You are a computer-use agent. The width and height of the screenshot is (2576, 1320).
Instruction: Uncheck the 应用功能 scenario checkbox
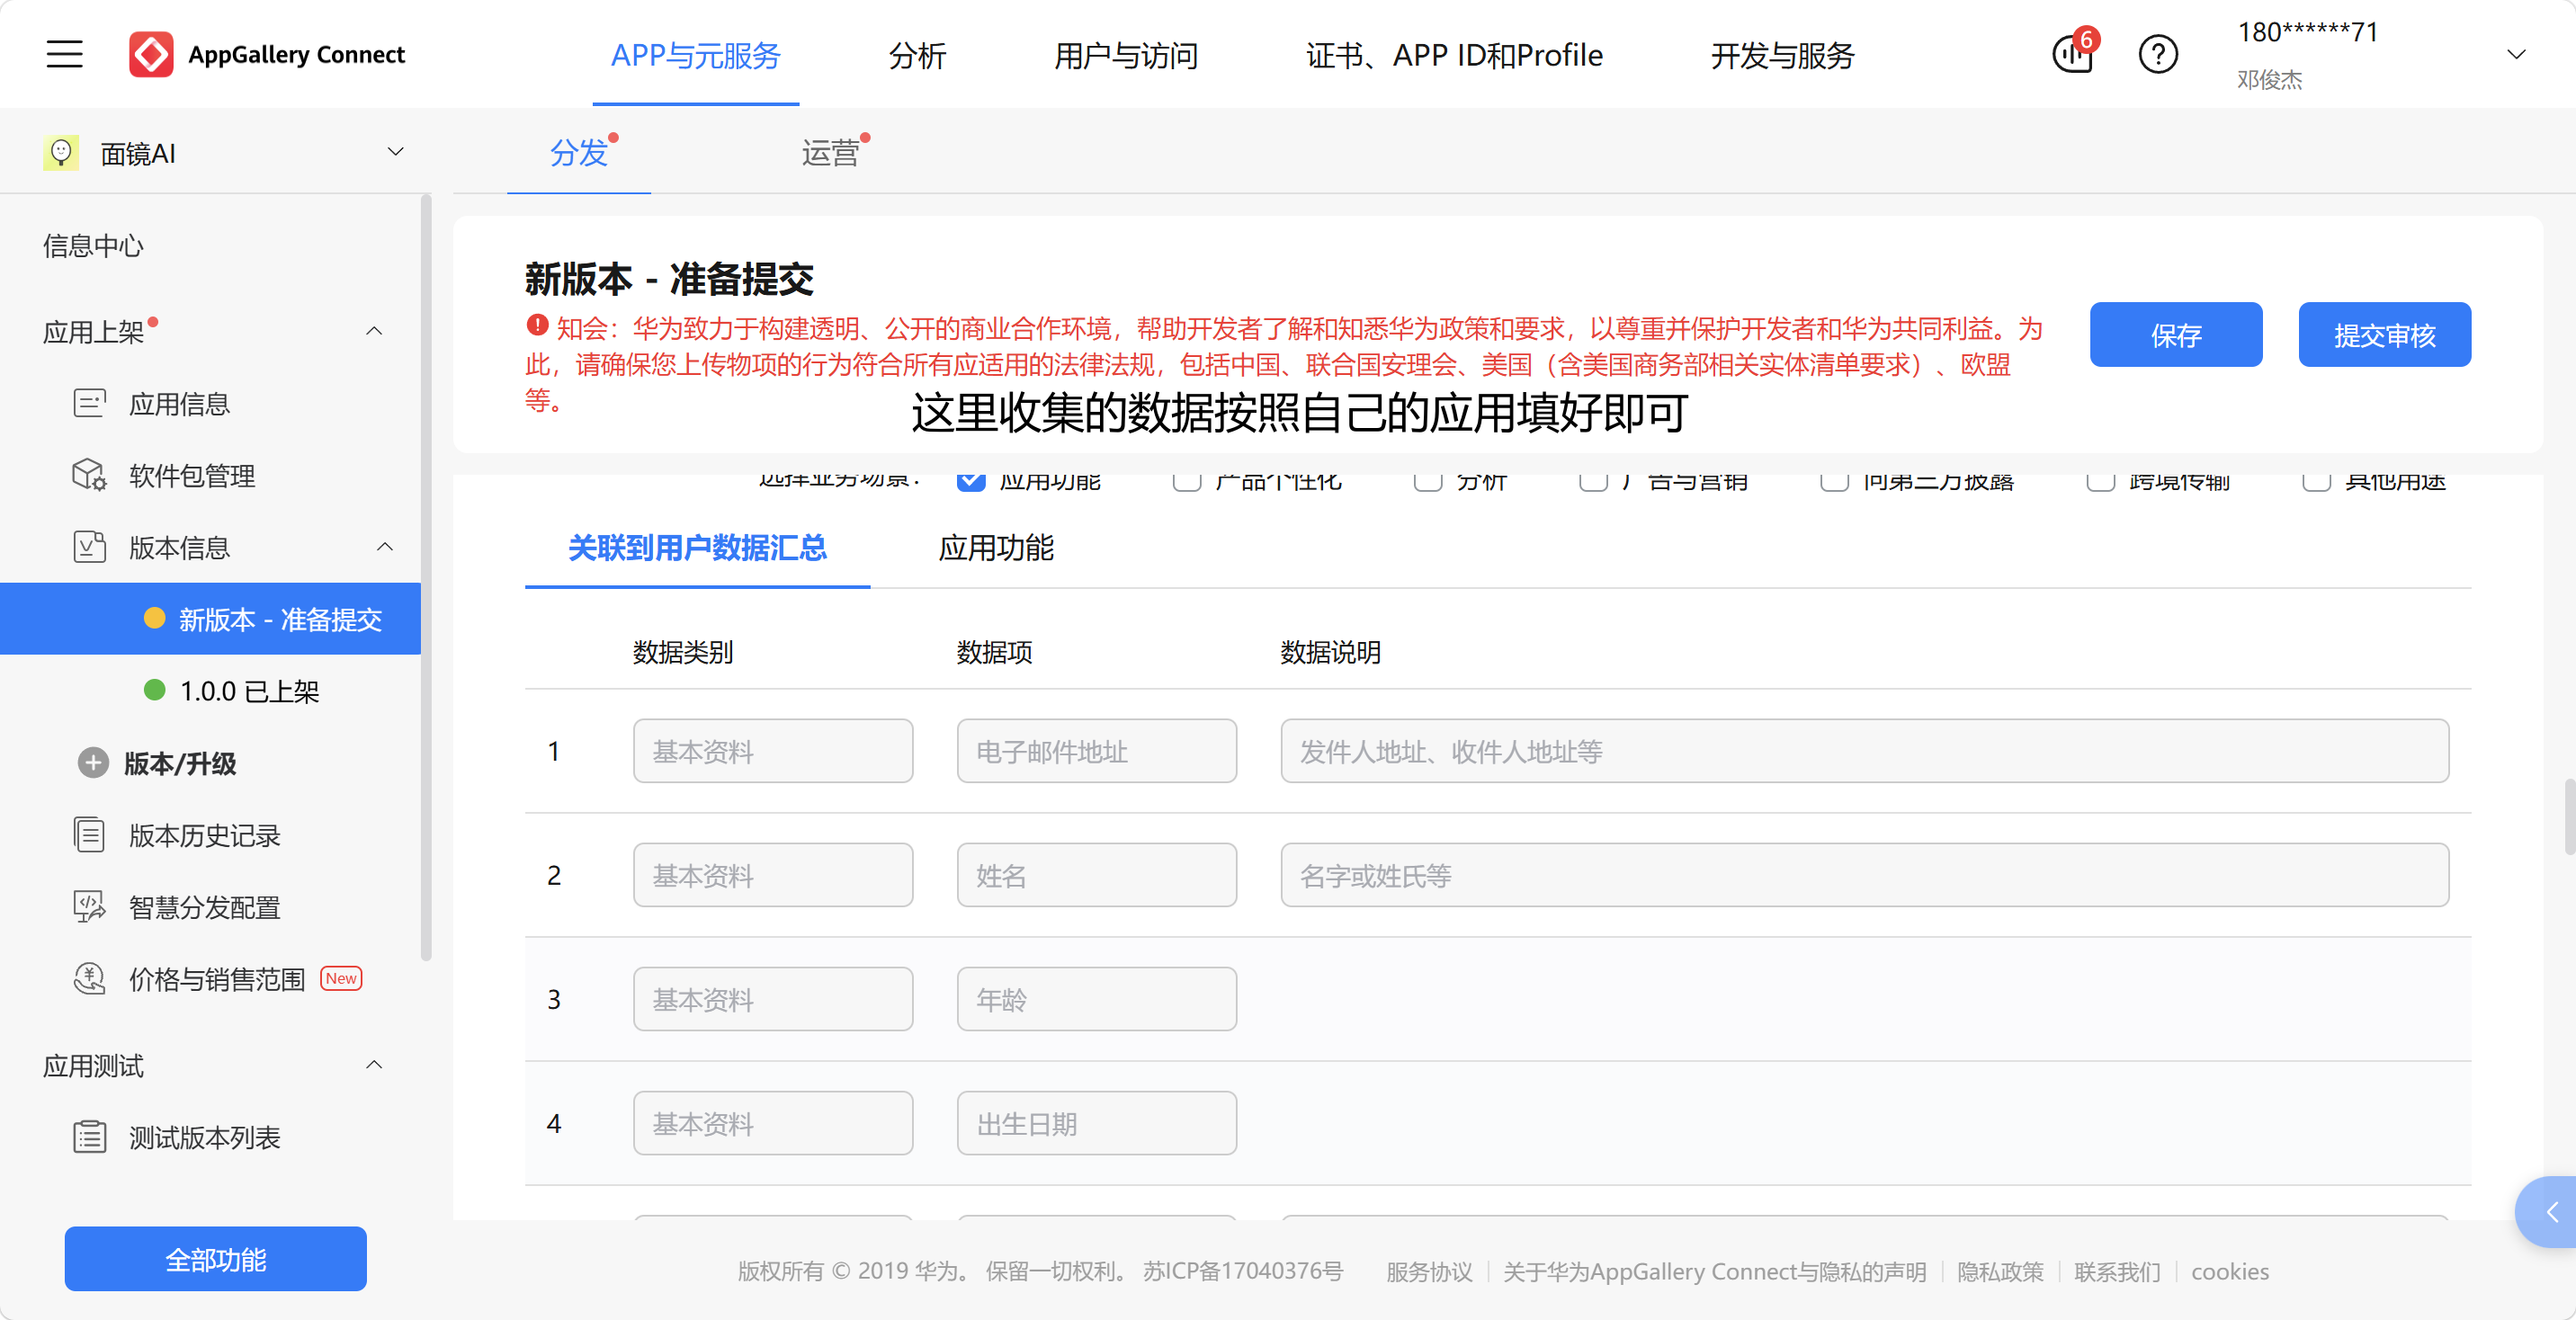pos(971,481)
